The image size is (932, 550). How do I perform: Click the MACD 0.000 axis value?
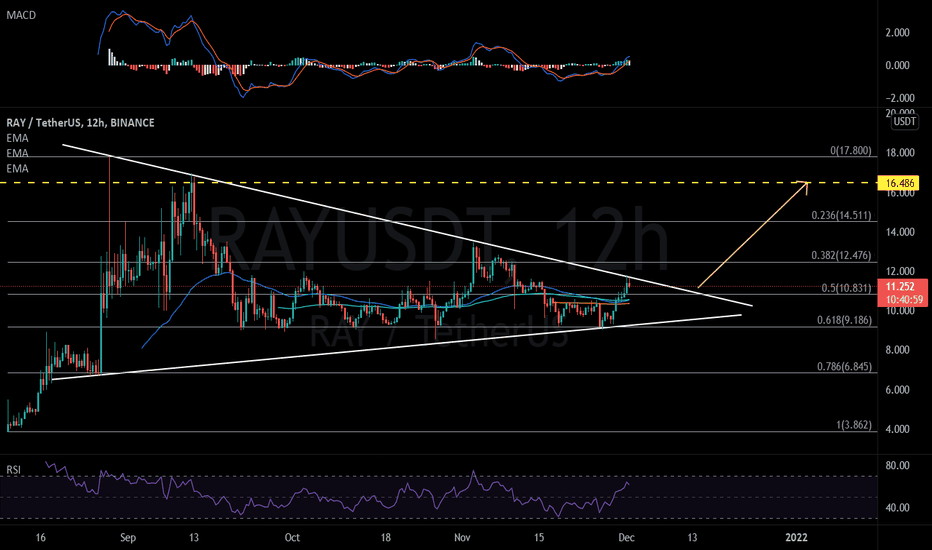[898, 65]
